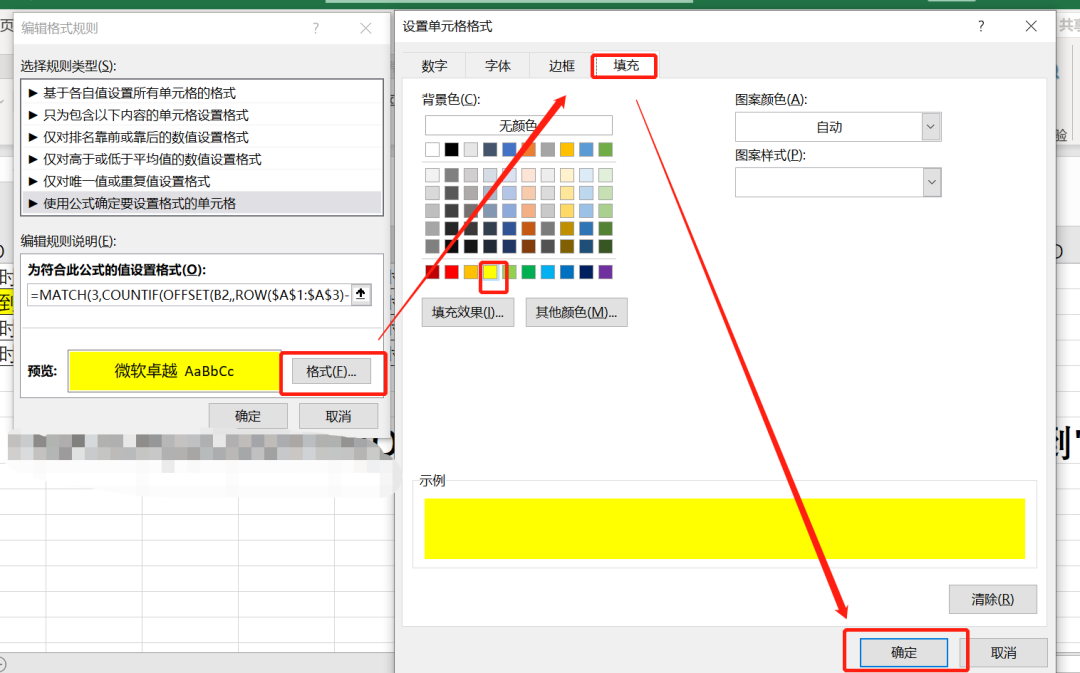This screenshot has height=673, width=1080.
Task: Close the 设置单元格格式 dialog
Action: point(1030,26)
